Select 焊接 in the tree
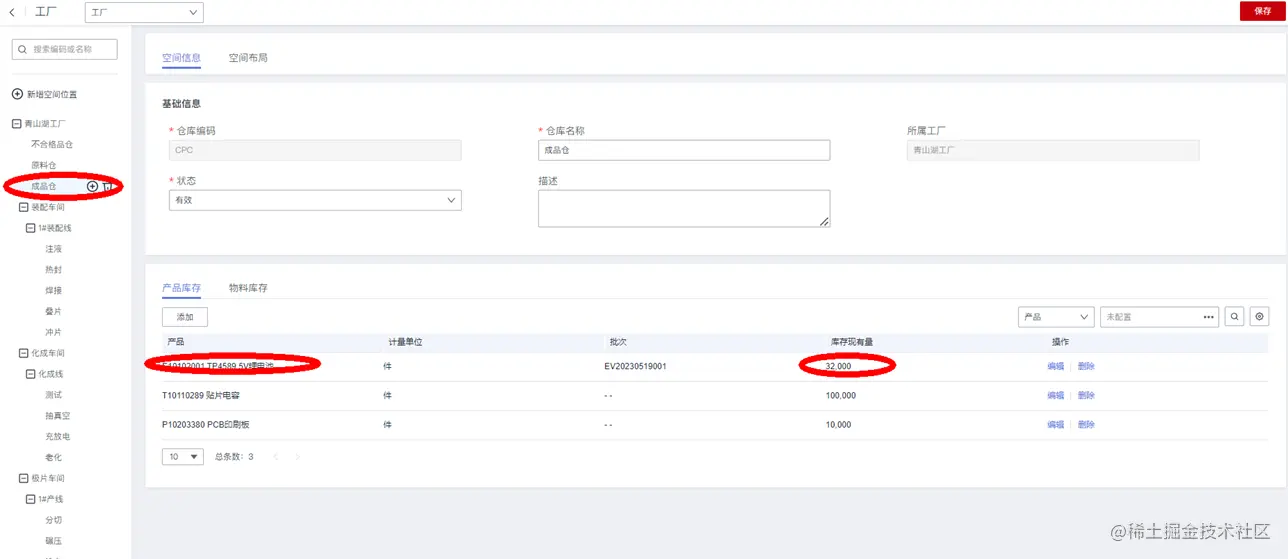 coord(54,290)
